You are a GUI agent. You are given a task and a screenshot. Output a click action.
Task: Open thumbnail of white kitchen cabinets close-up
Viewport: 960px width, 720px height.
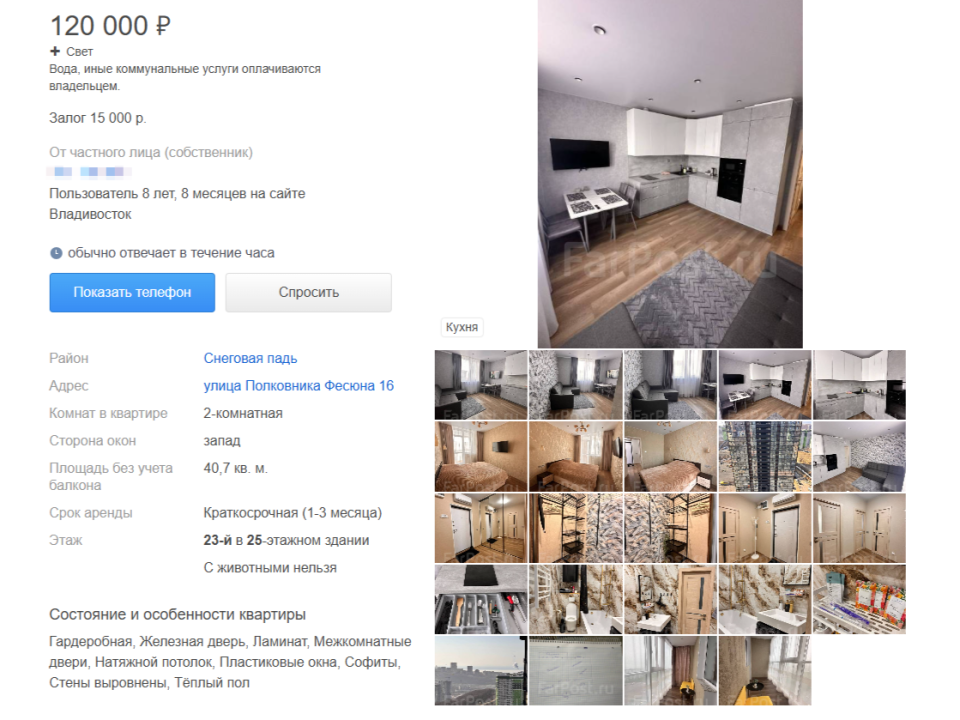tap(859, 384)
